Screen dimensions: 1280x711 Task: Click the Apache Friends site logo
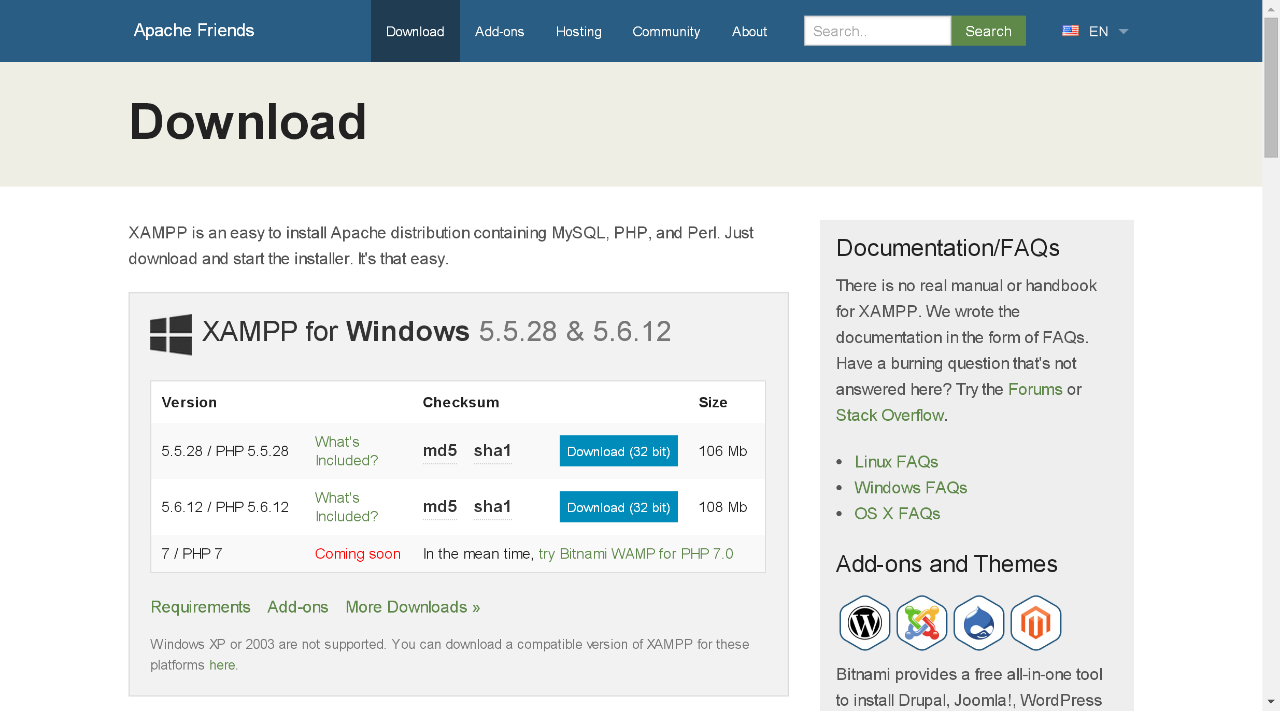coord(194,30)
